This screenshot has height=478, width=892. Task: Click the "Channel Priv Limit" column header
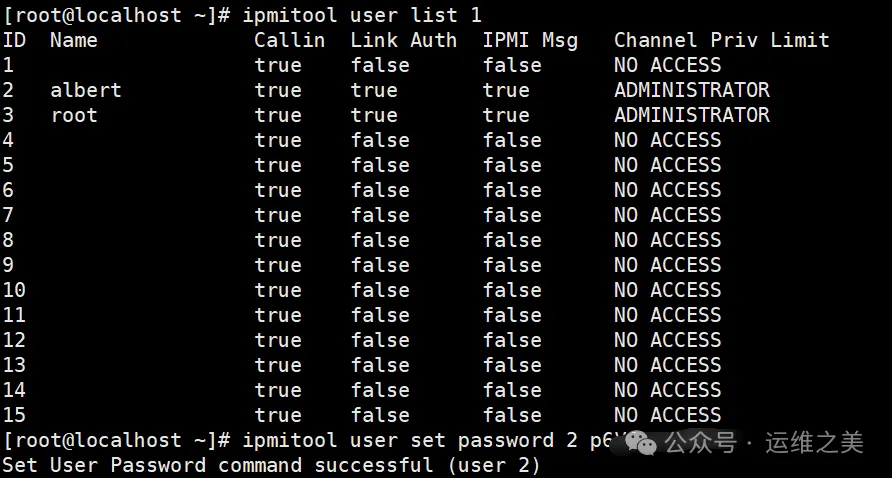tap(721, 40)
